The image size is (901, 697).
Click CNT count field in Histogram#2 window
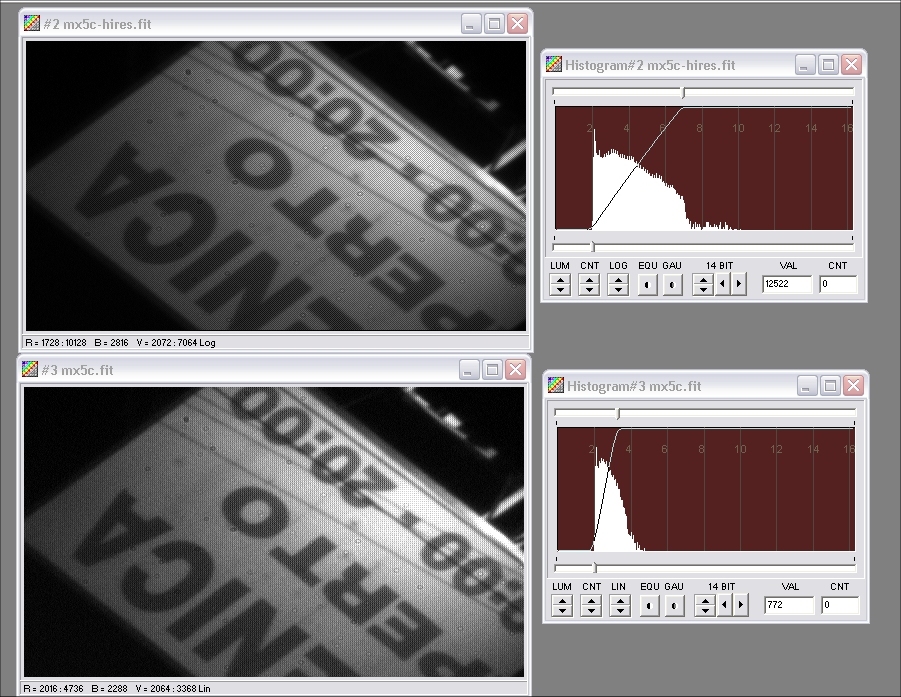(x=838, y=284)
